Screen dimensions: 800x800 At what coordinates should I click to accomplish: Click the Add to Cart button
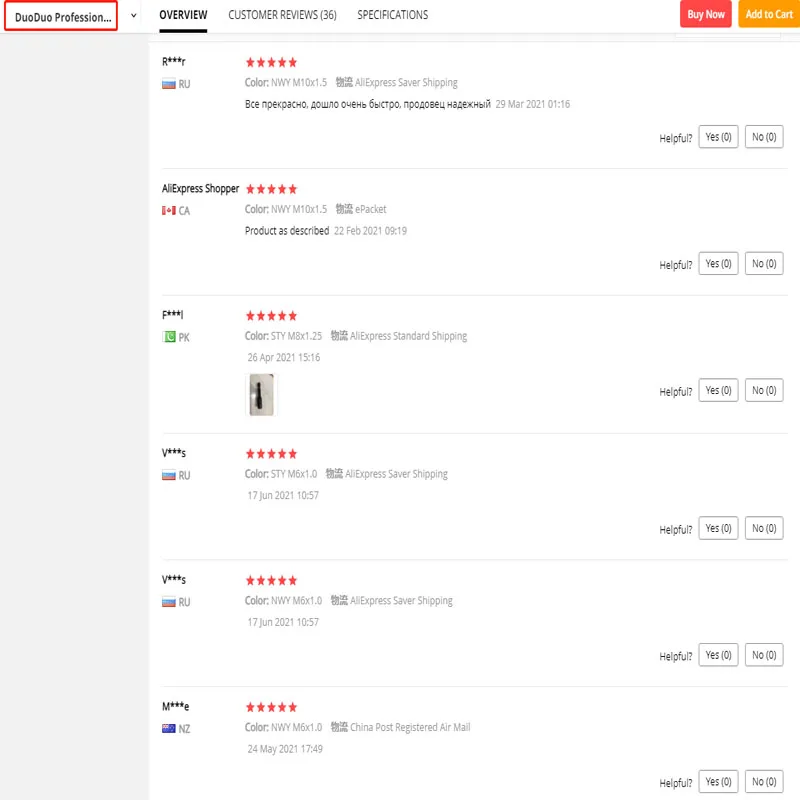769,14
